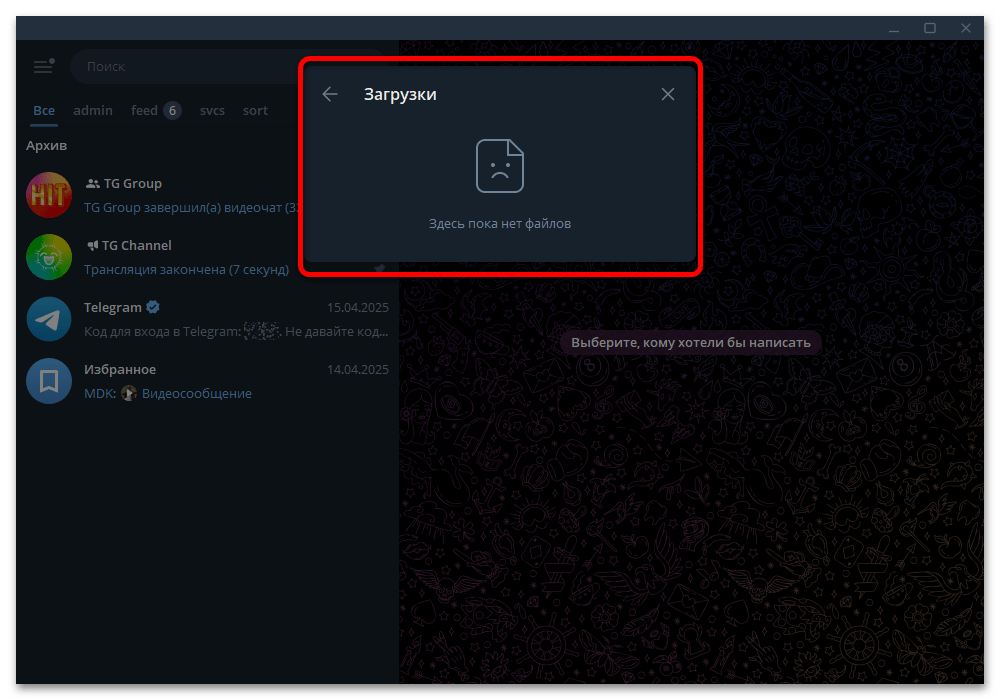
Task: Switch to the svcs folder tab
Action: 212,110
